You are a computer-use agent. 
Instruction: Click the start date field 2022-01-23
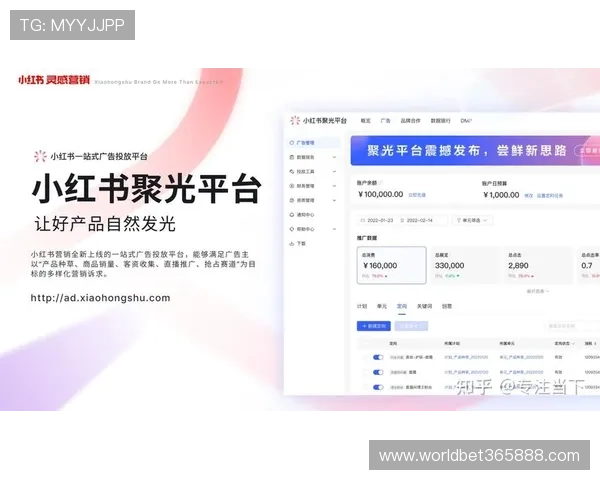380,220
